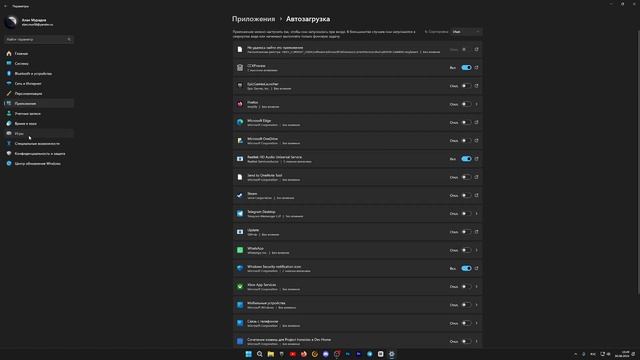This screenshot has width=640, height=360.
Task: Click the Найти параметр search field
Action: pyautogui.click(x=39, y=40)
